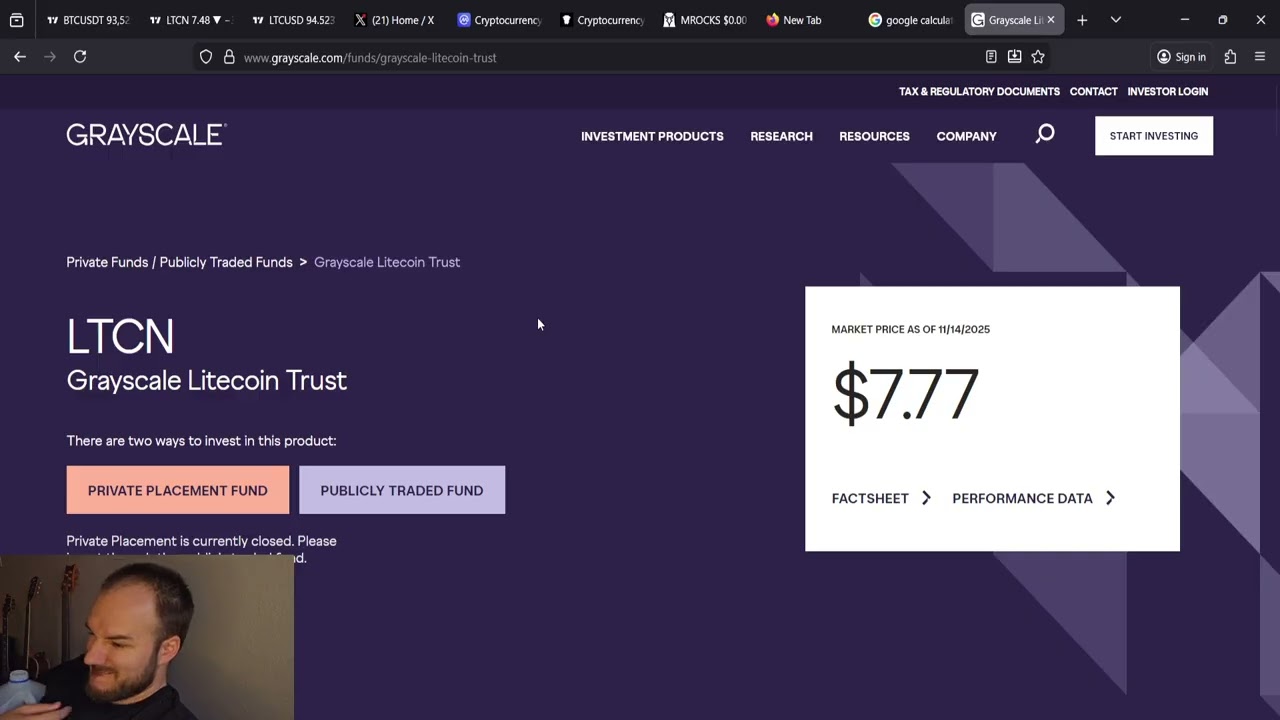The height and width of the screenshot is (720, 1280).
Task: Go back to the previous page
Action: [x=20, y=57]
